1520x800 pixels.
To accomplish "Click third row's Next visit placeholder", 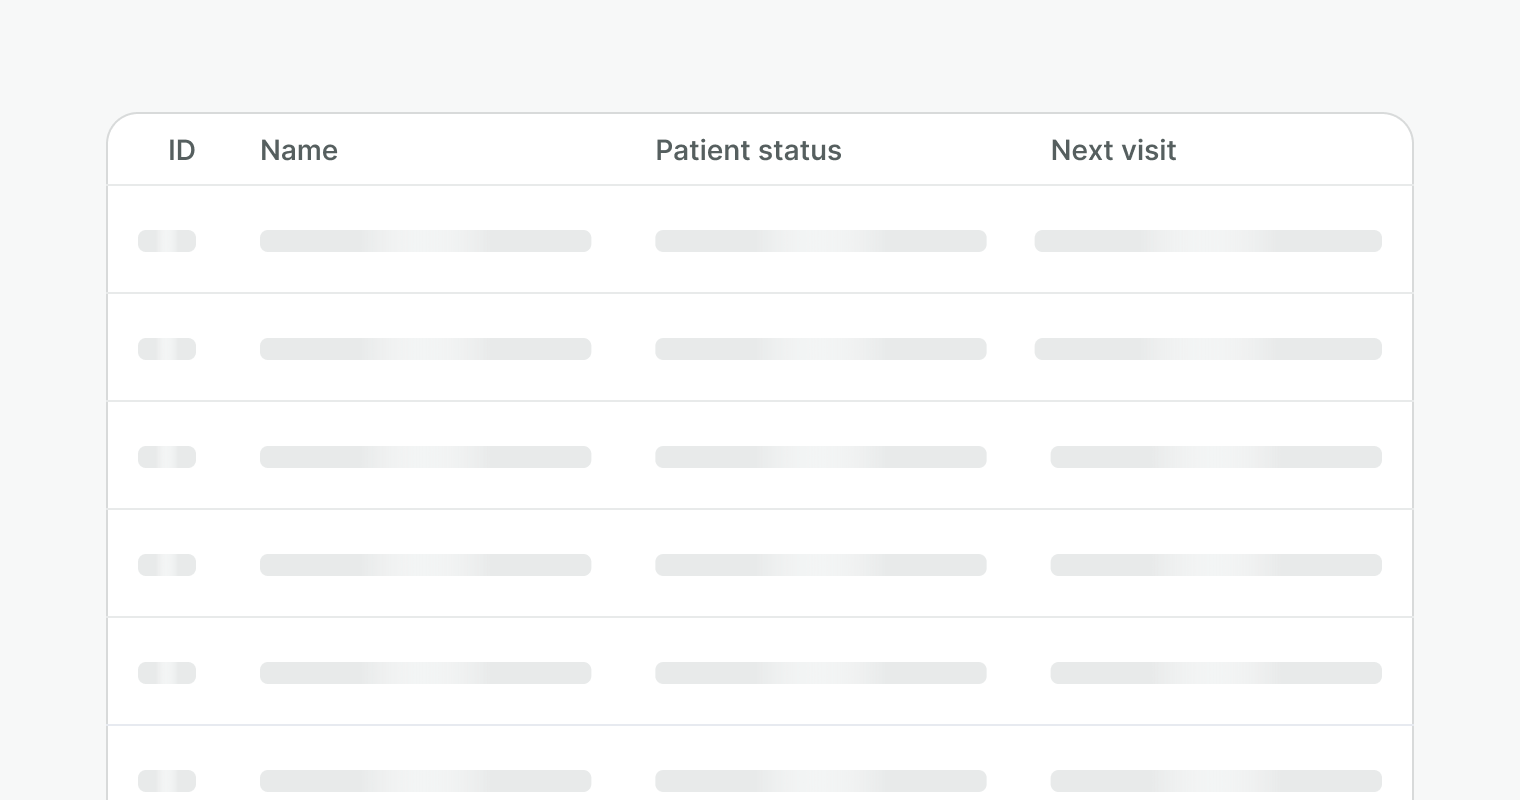I will click(x=1216, y=457).
